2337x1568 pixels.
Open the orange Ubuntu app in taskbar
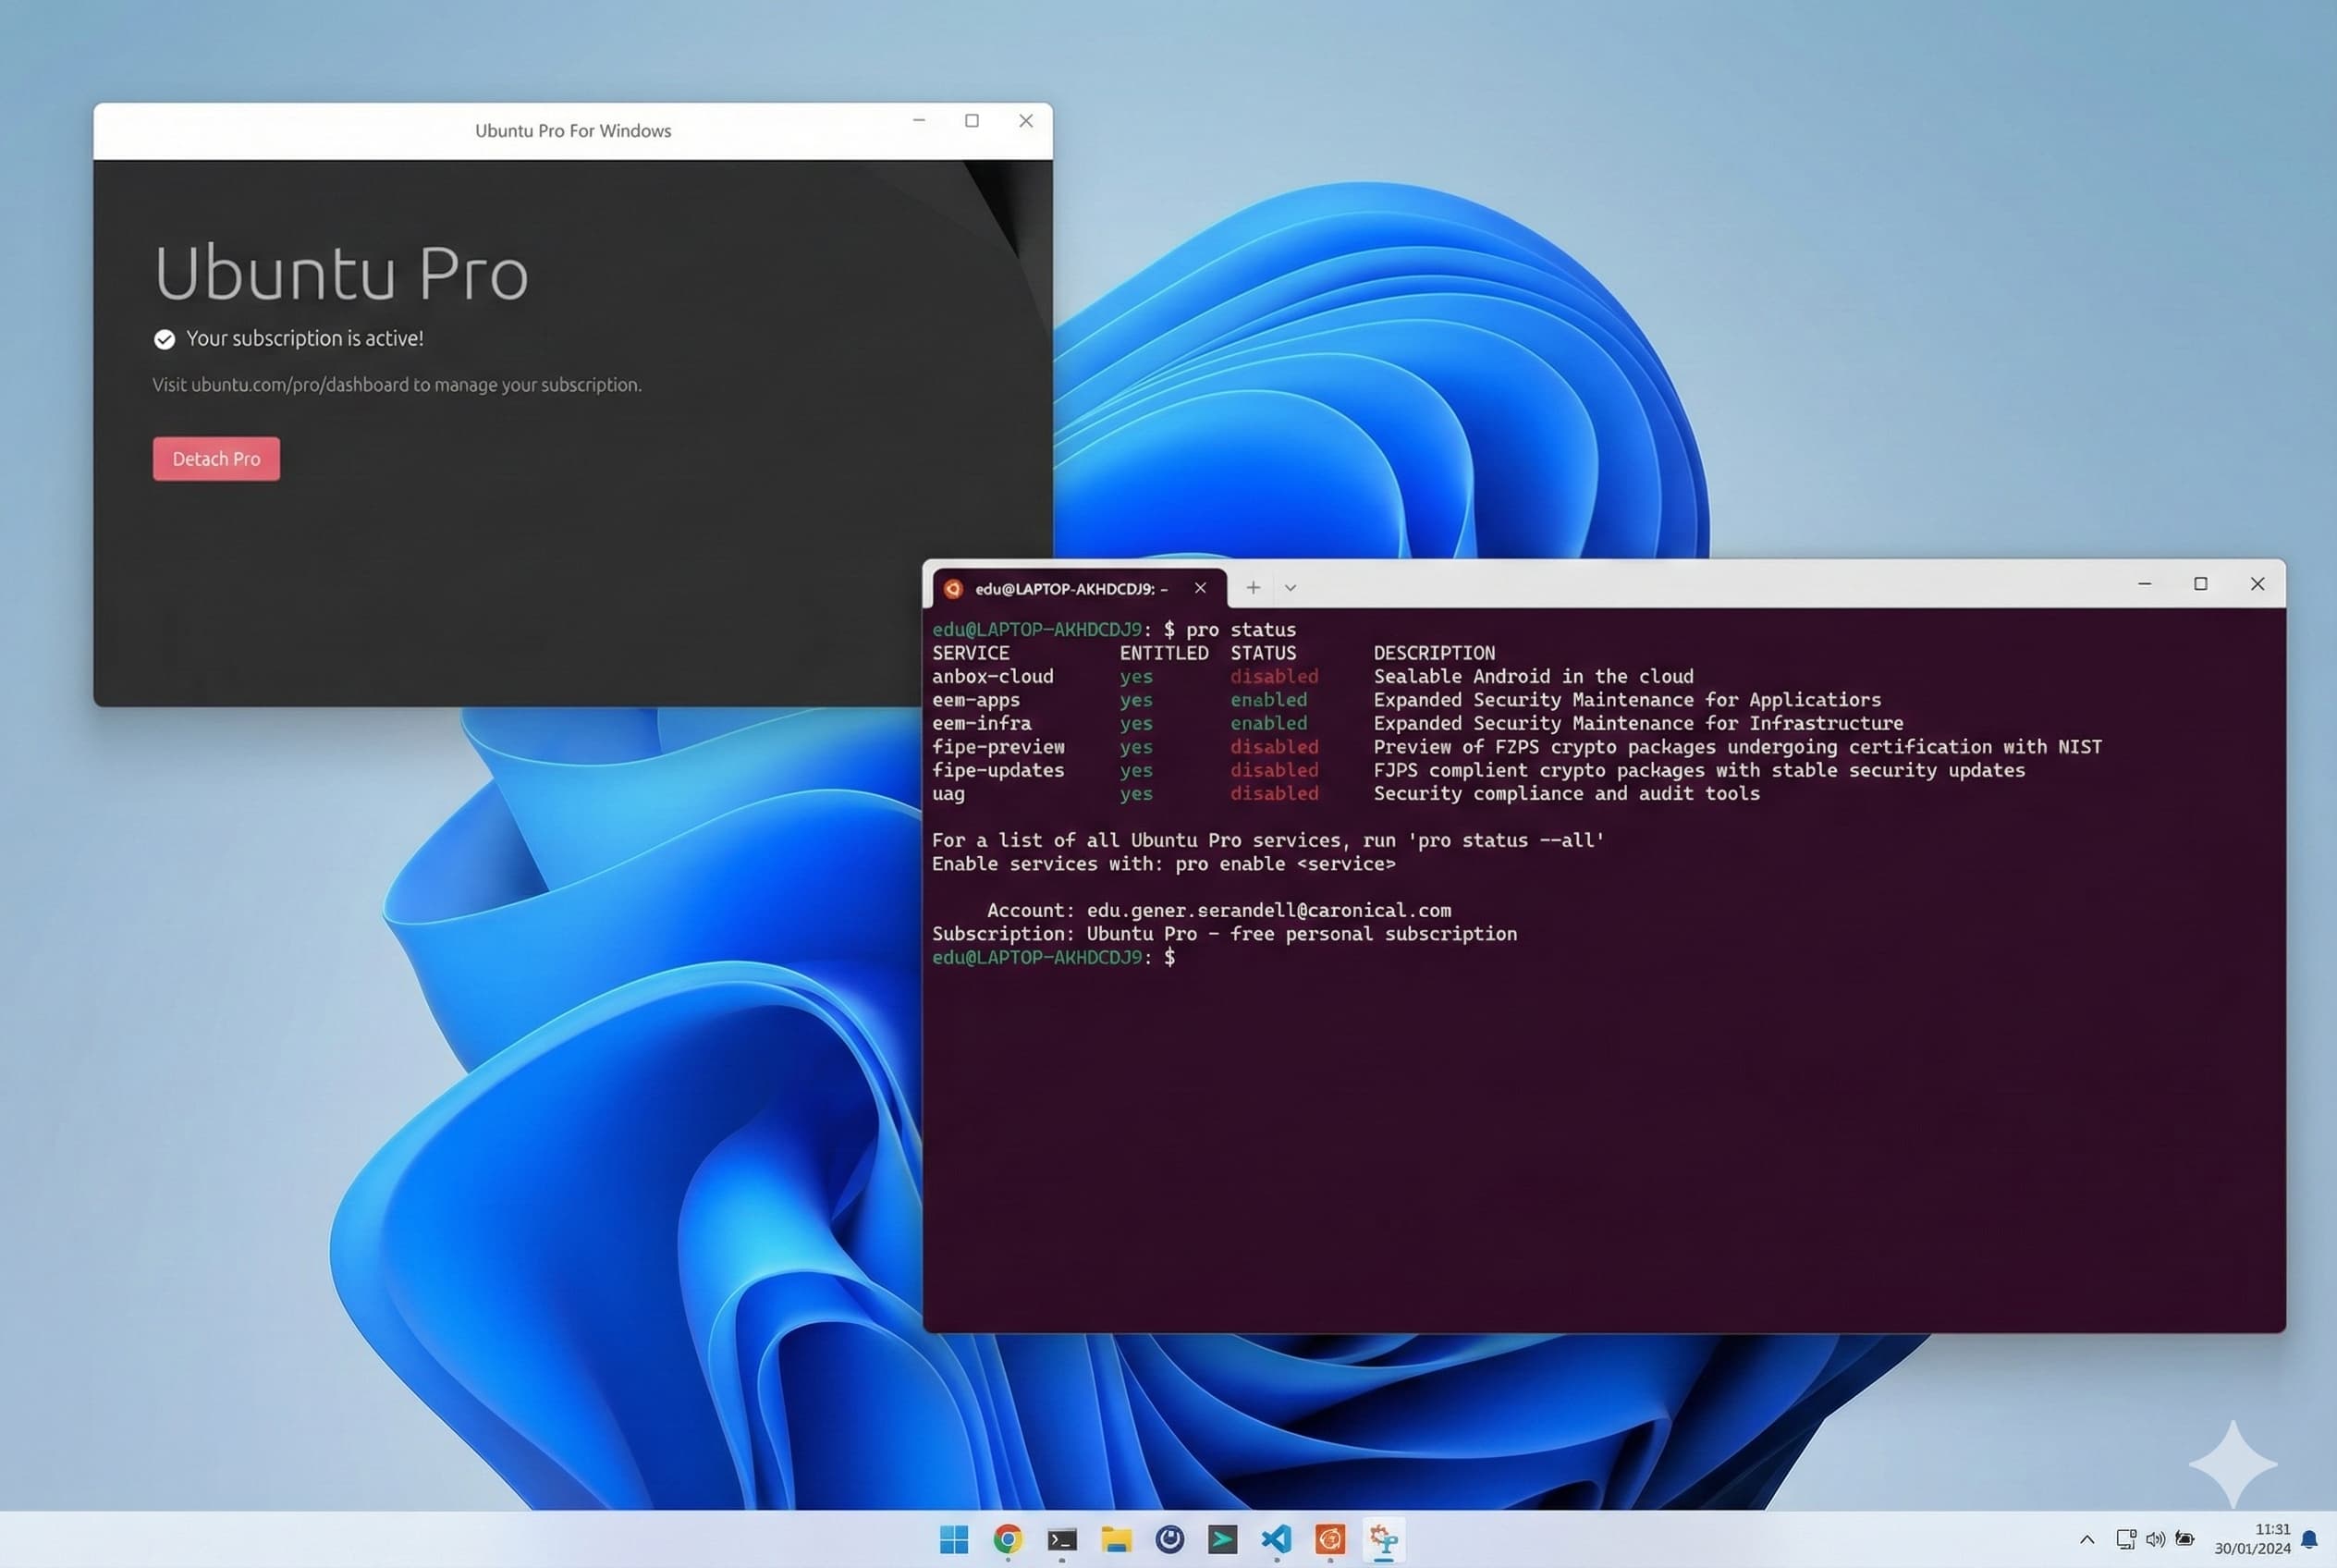(x=1330, y=1539)
